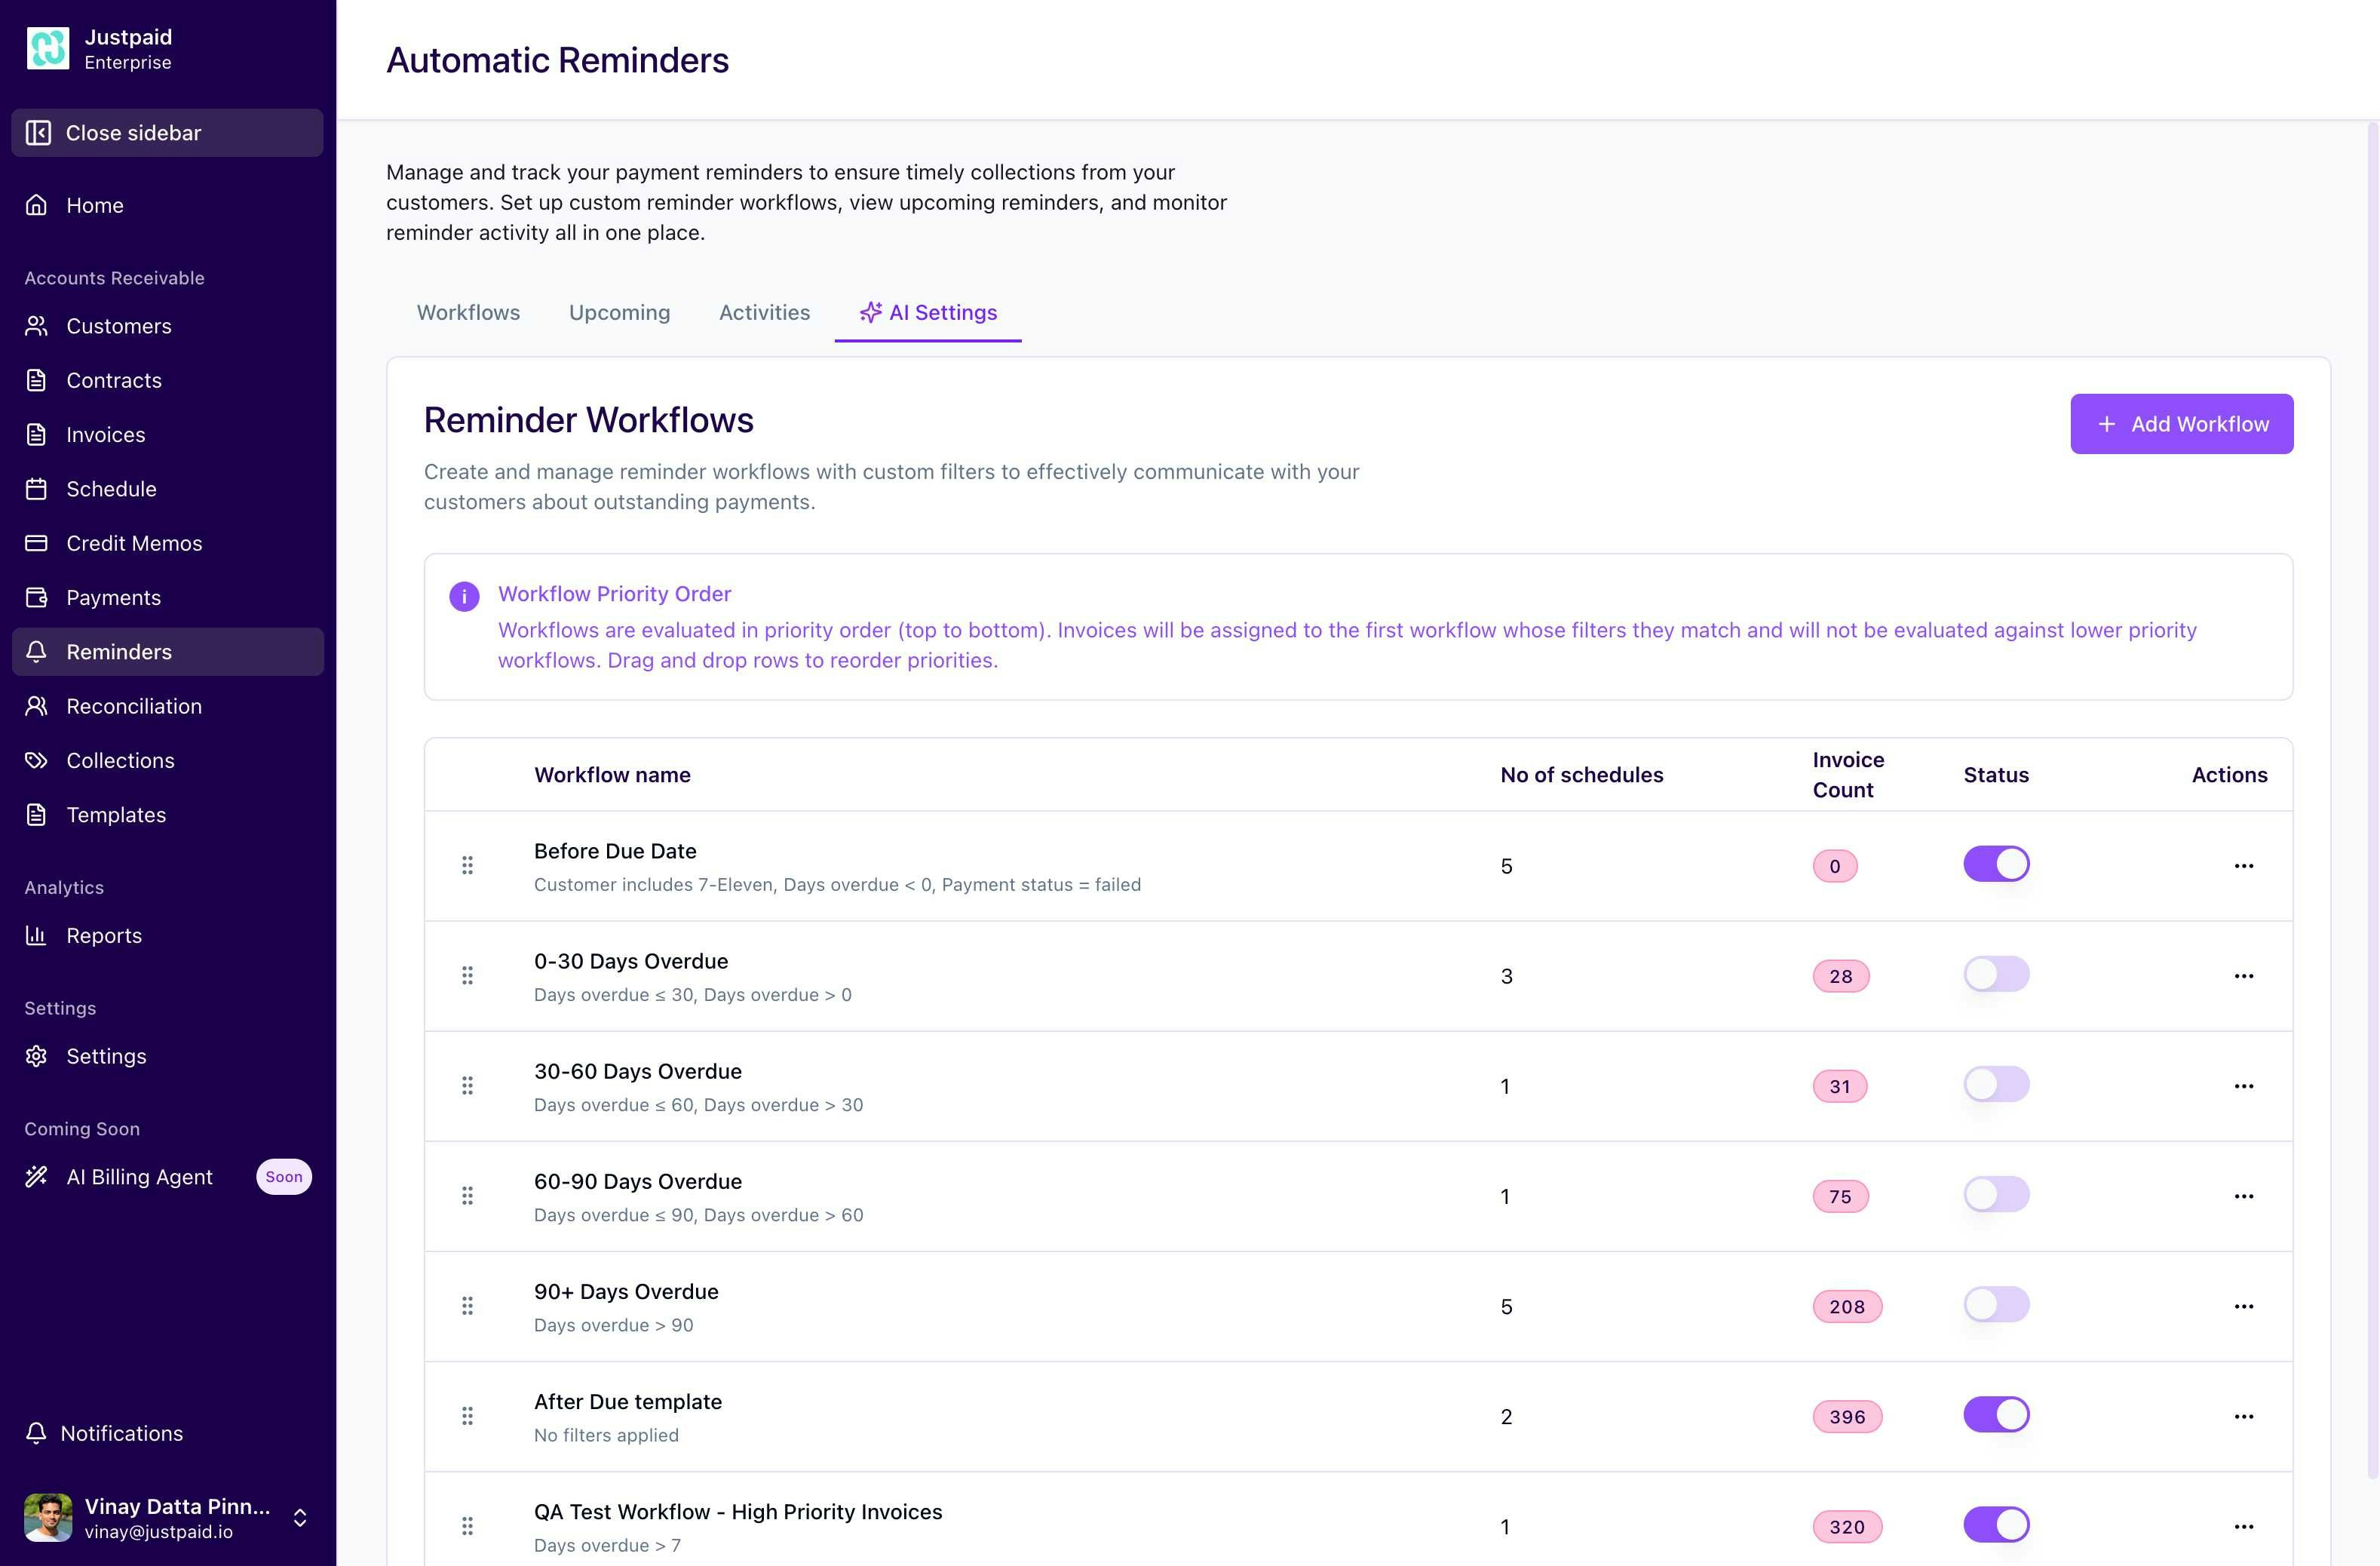Open the Activities tab
The image size is (2380, 1566).
point(764,312)
